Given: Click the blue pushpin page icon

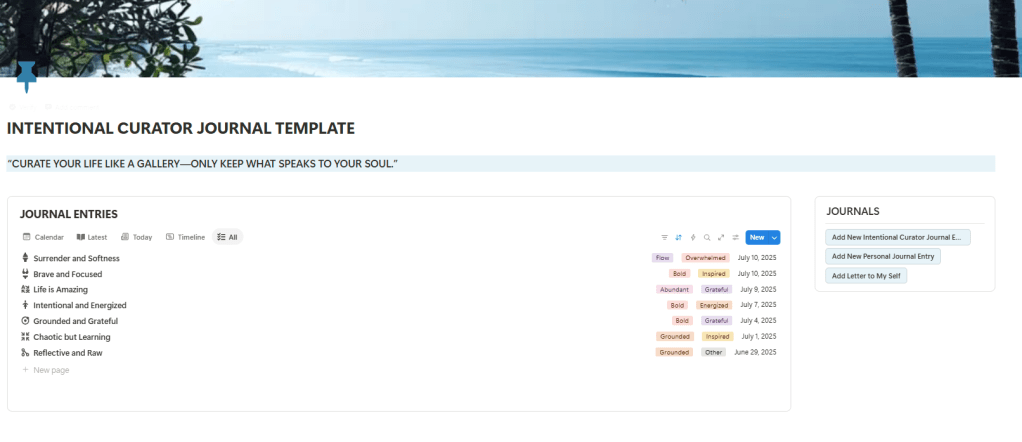Looking at the screenshot, I should pos(25,73).
